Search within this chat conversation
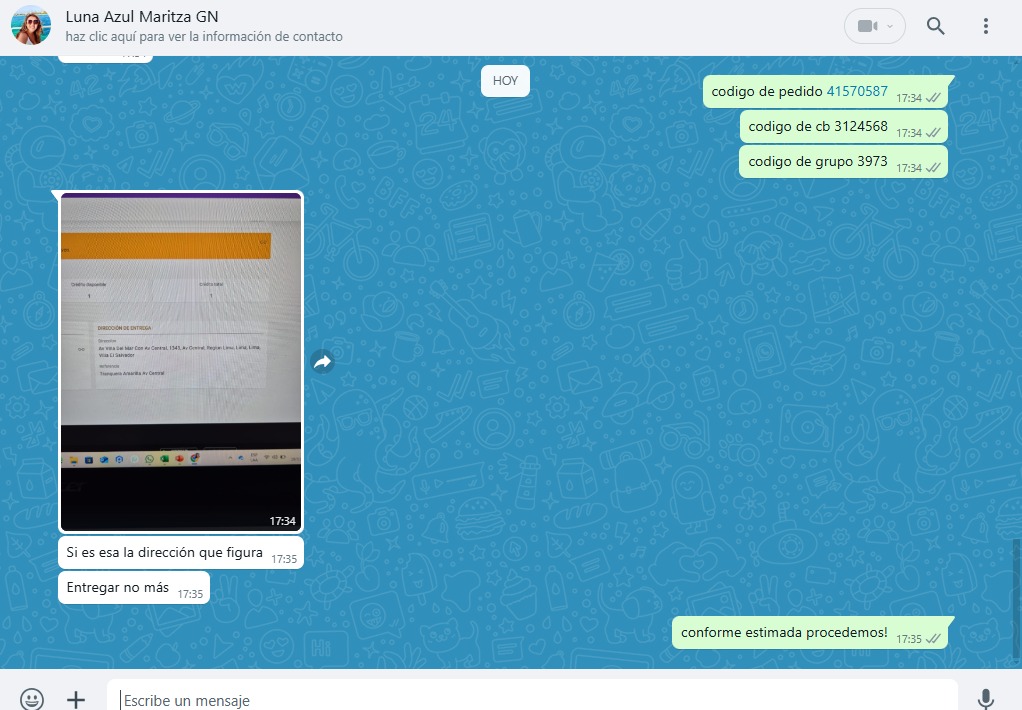 click(x=935, y=27)
